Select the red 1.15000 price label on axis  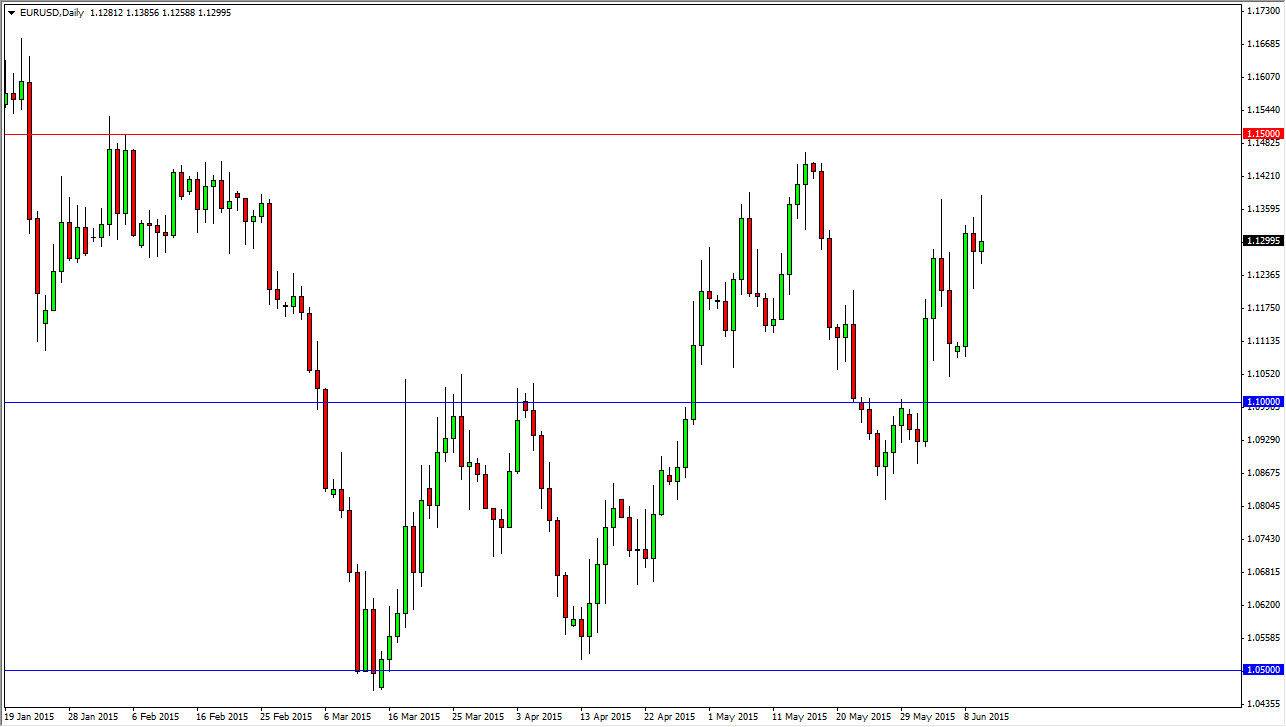1260,133
